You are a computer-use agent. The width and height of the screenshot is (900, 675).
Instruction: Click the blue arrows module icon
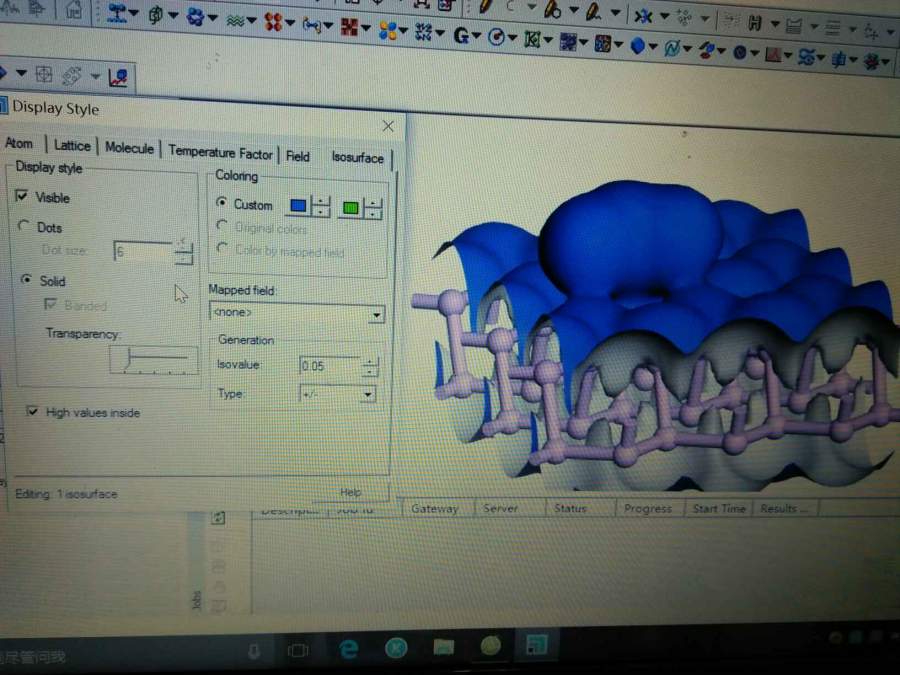423,31
